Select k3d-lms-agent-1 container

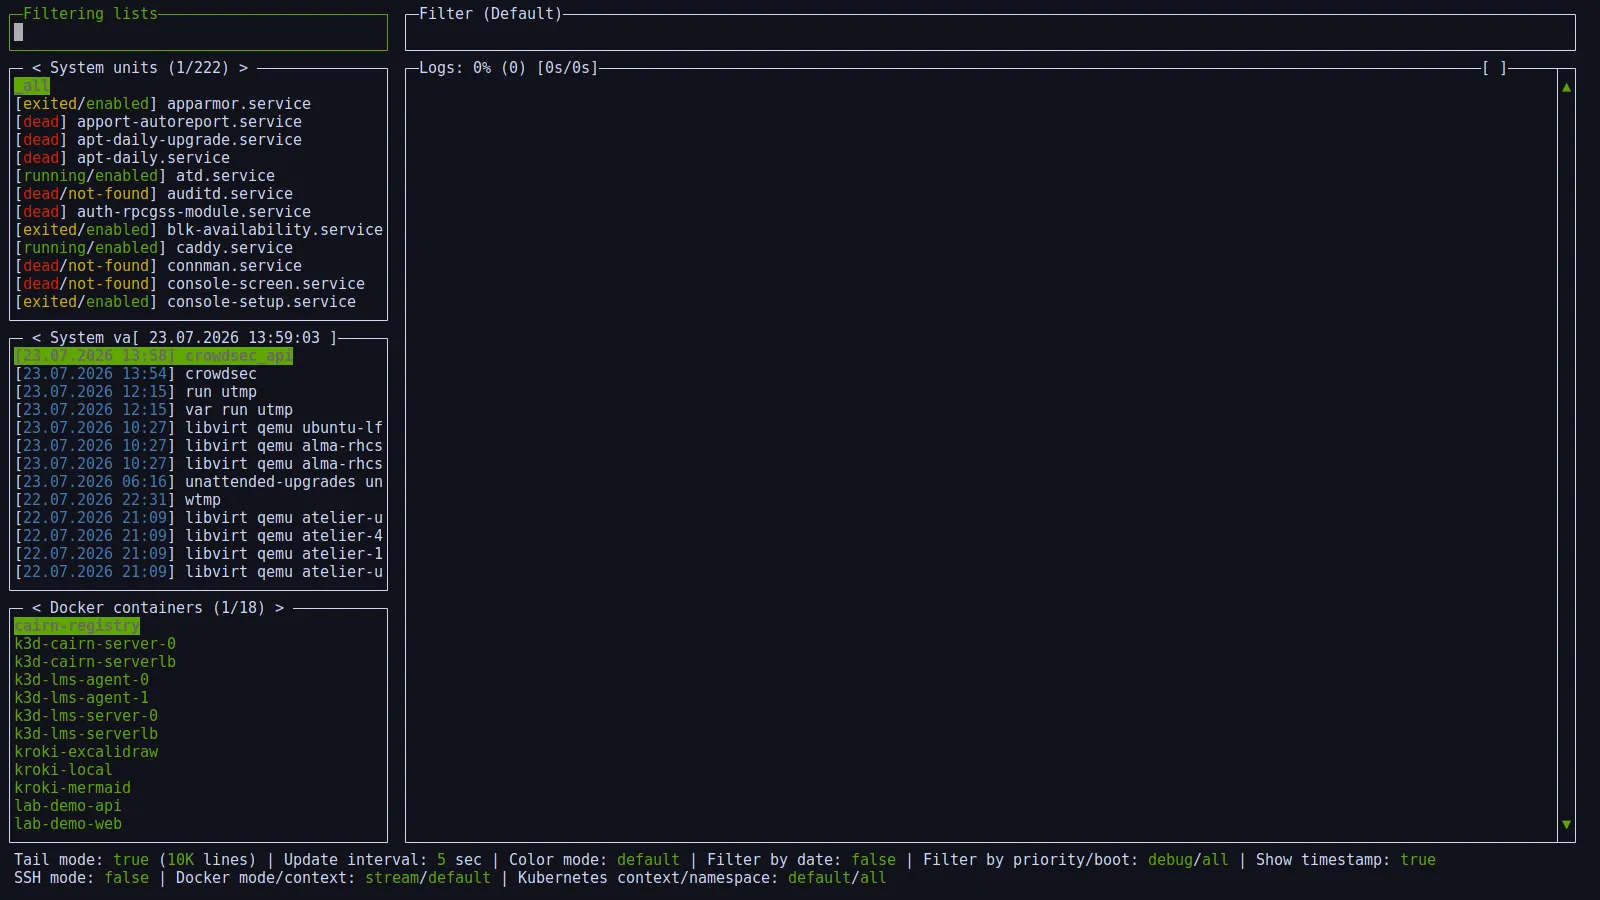coord(81,698)
